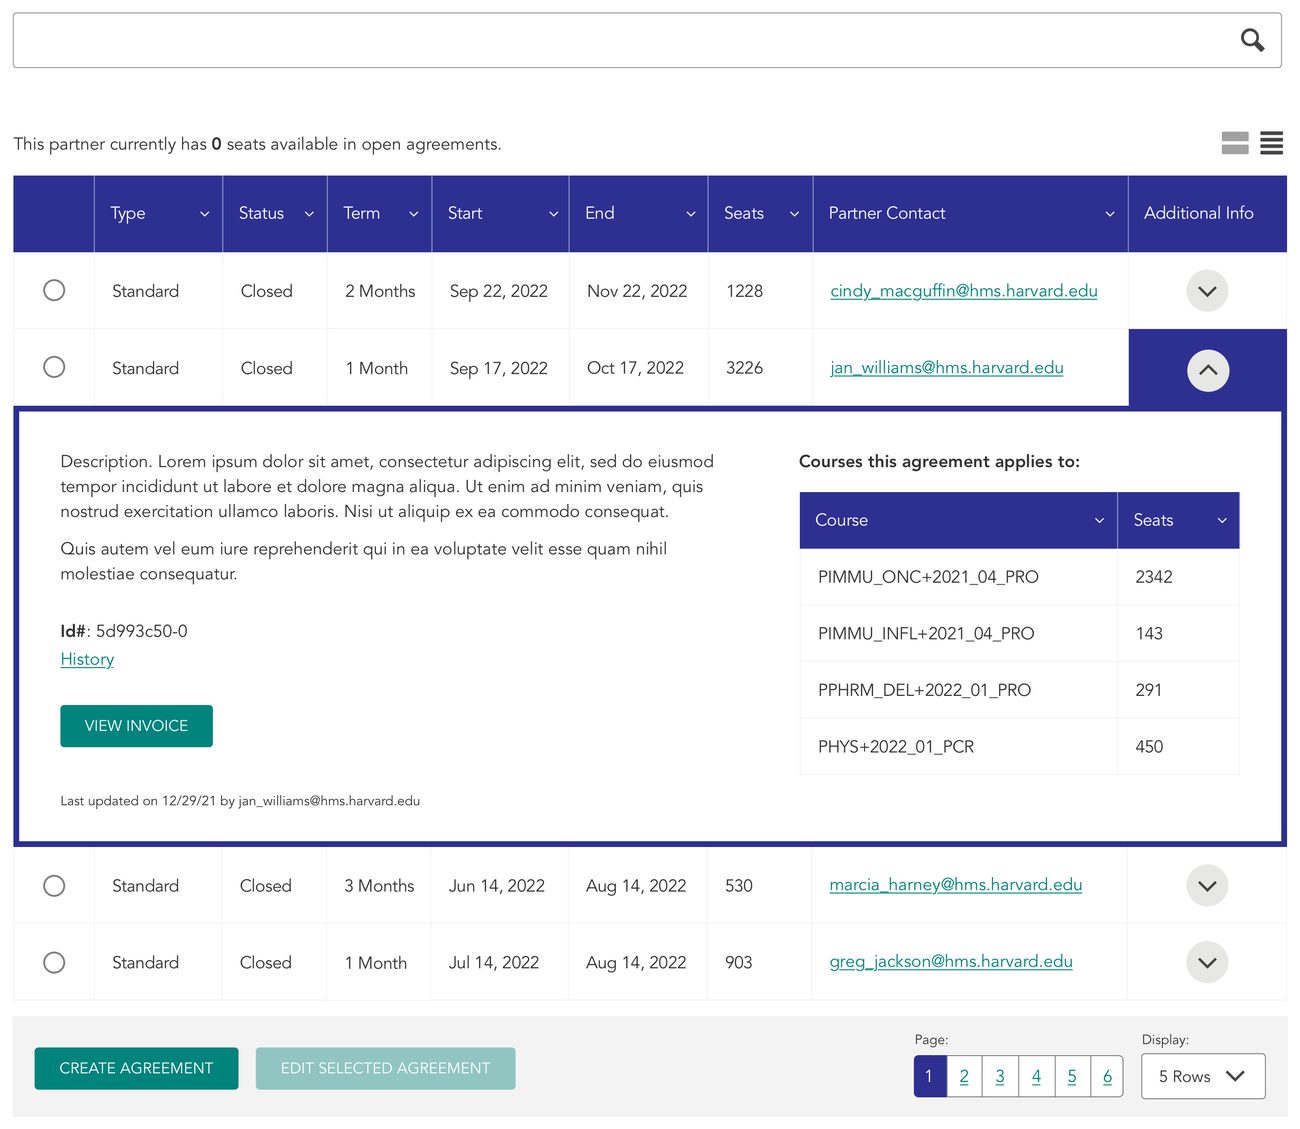Select the radio for greg_jackson agreement row
Viewport: 1300px width, 1129px height.
pos(54,962)
